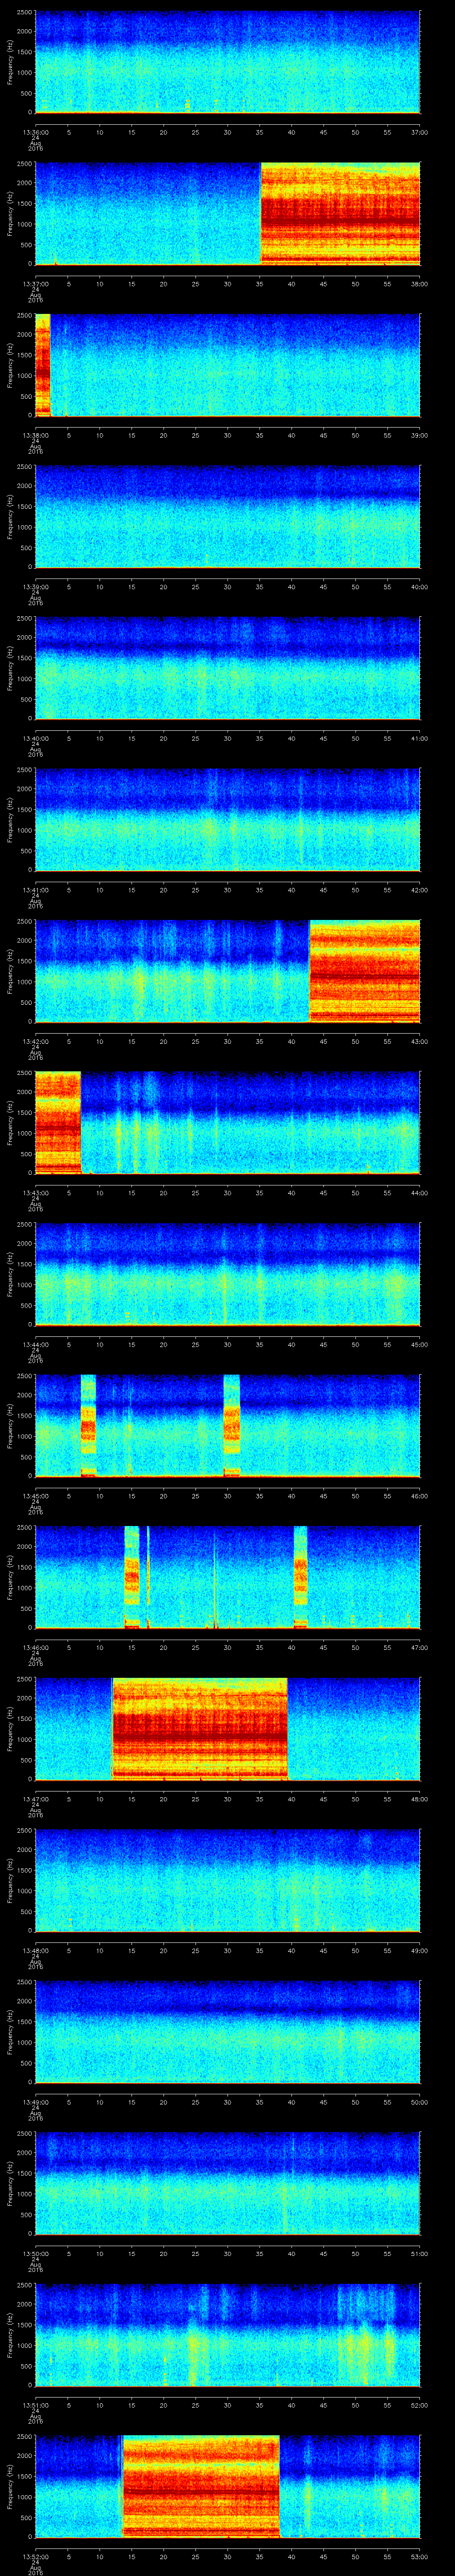Select first wide burst in 13:46 spectrogram
The width and height of the screenshot is (455, 2576).
(132, 1576)
